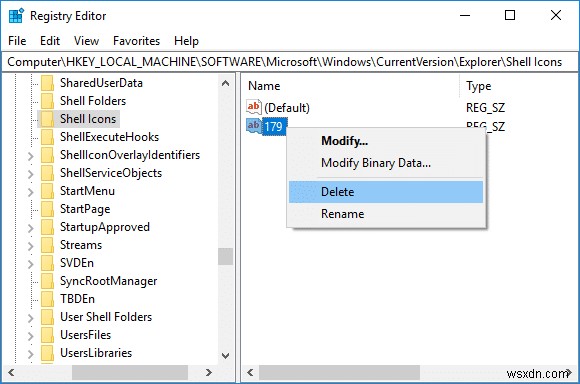Choose Modify... from the context menu
The width and height of the screenshot is (580, 384).
click(386, 141)
